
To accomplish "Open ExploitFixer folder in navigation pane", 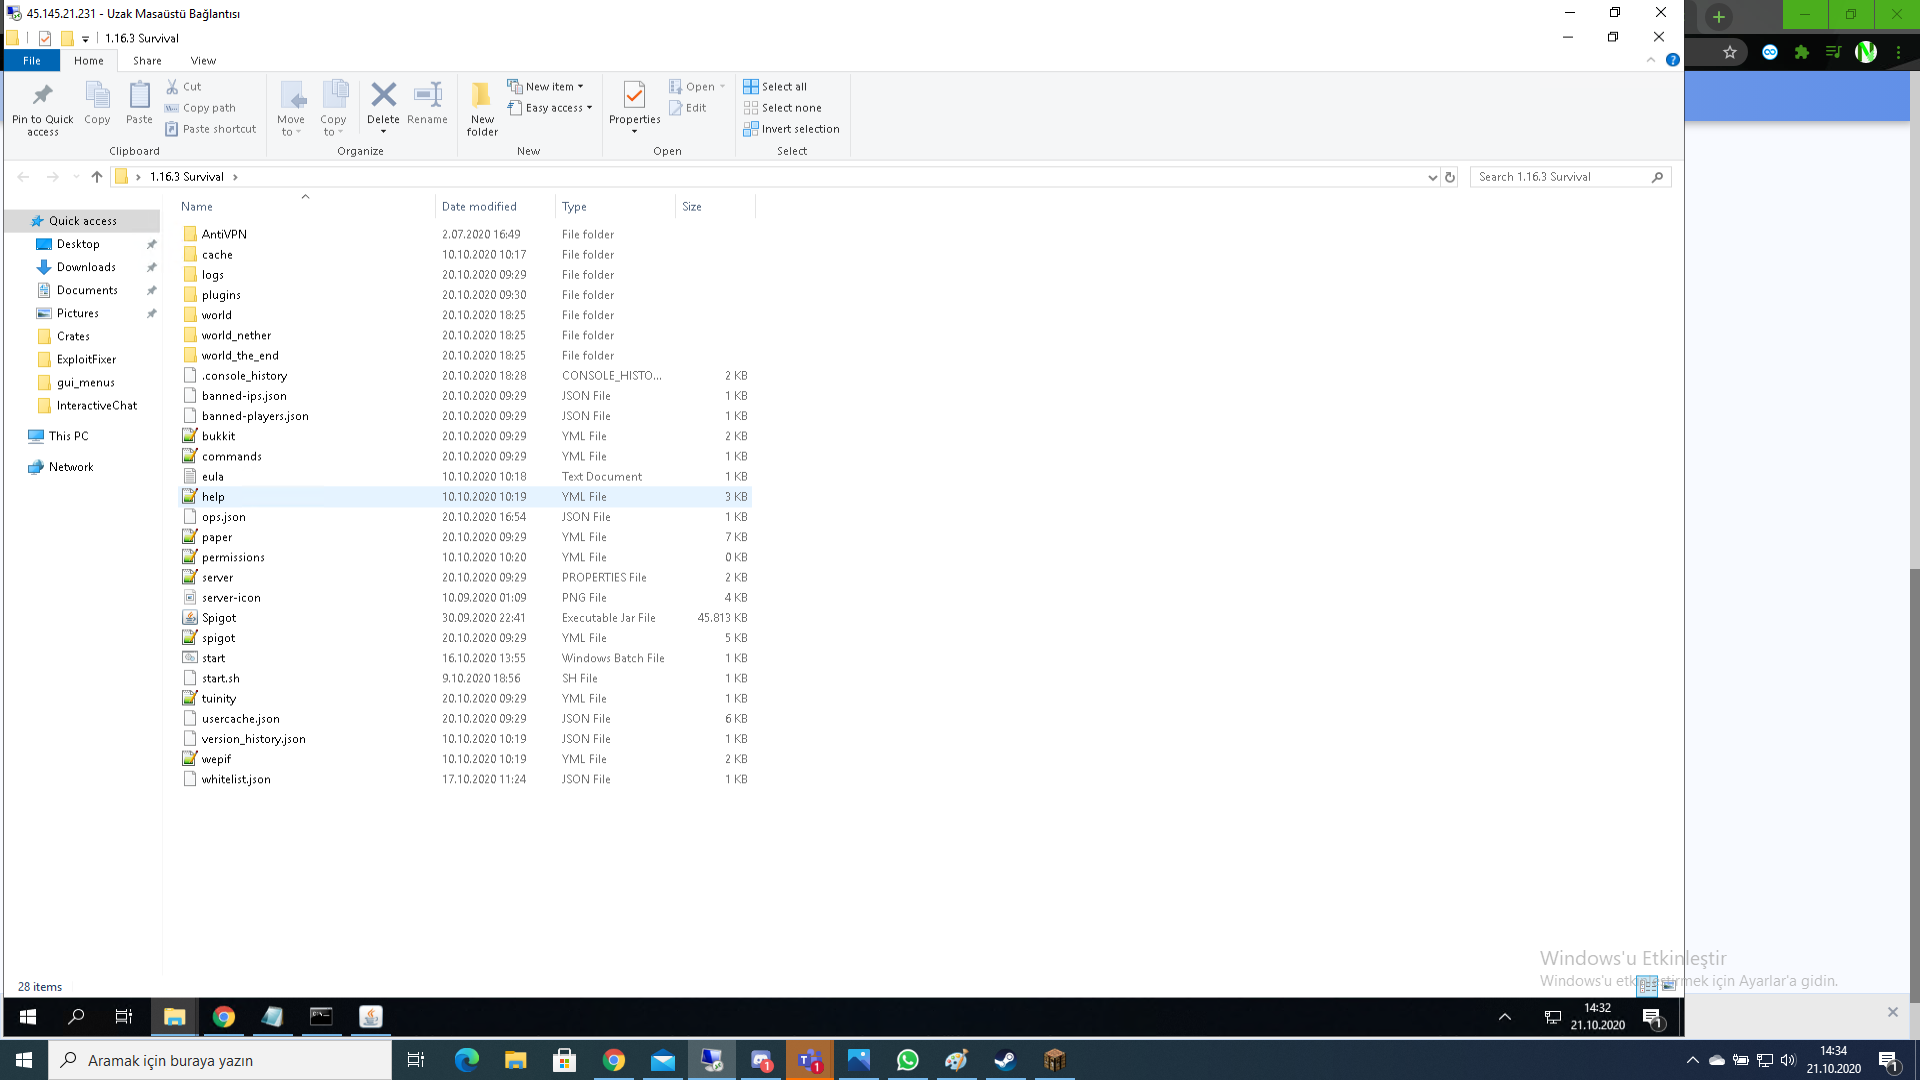I will (x=86, y=359).
